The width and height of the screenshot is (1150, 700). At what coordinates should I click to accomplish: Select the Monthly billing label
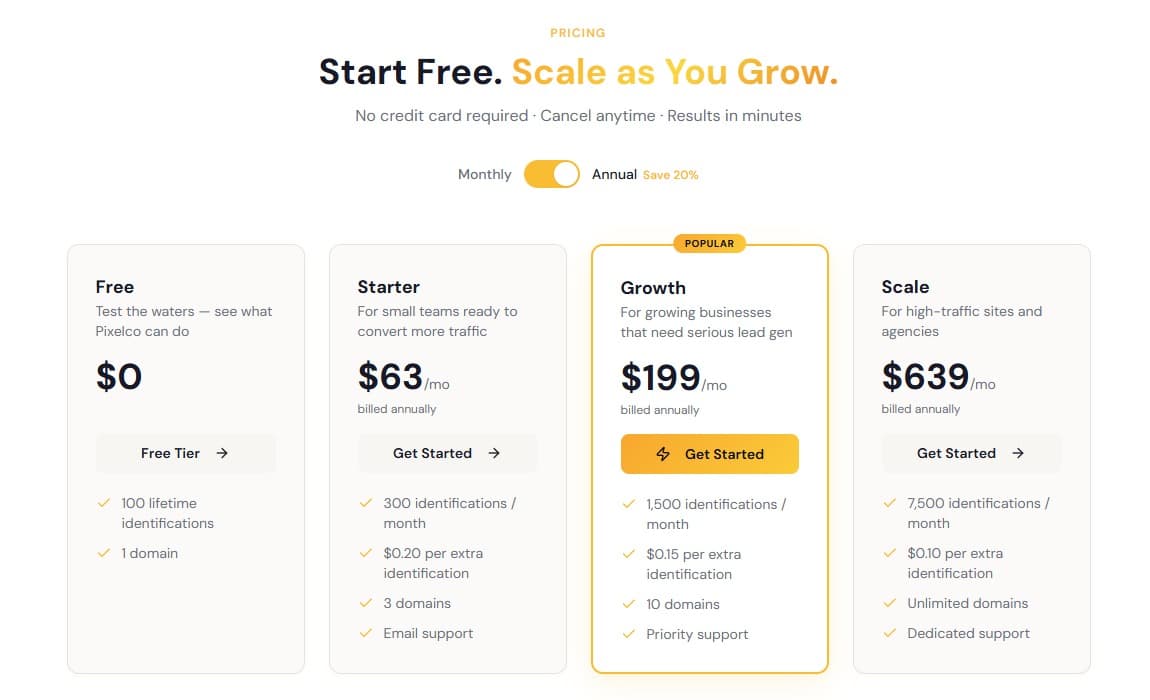tap(484, 174)
